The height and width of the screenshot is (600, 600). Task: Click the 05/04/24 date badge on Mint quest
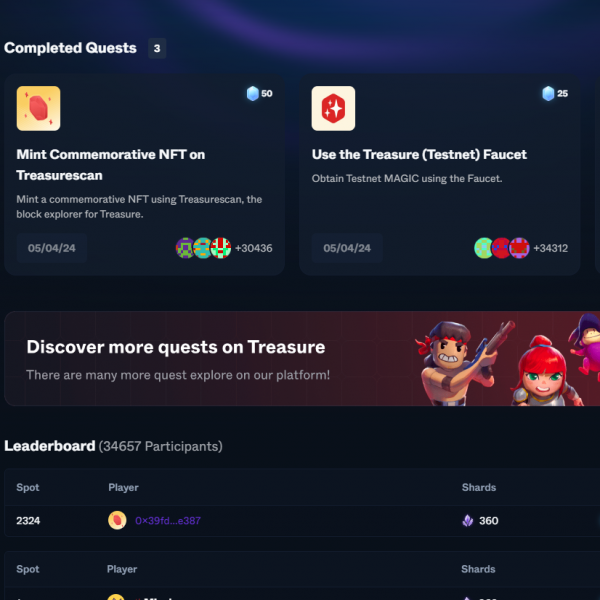pyautogui.click(x=52, y=248)
